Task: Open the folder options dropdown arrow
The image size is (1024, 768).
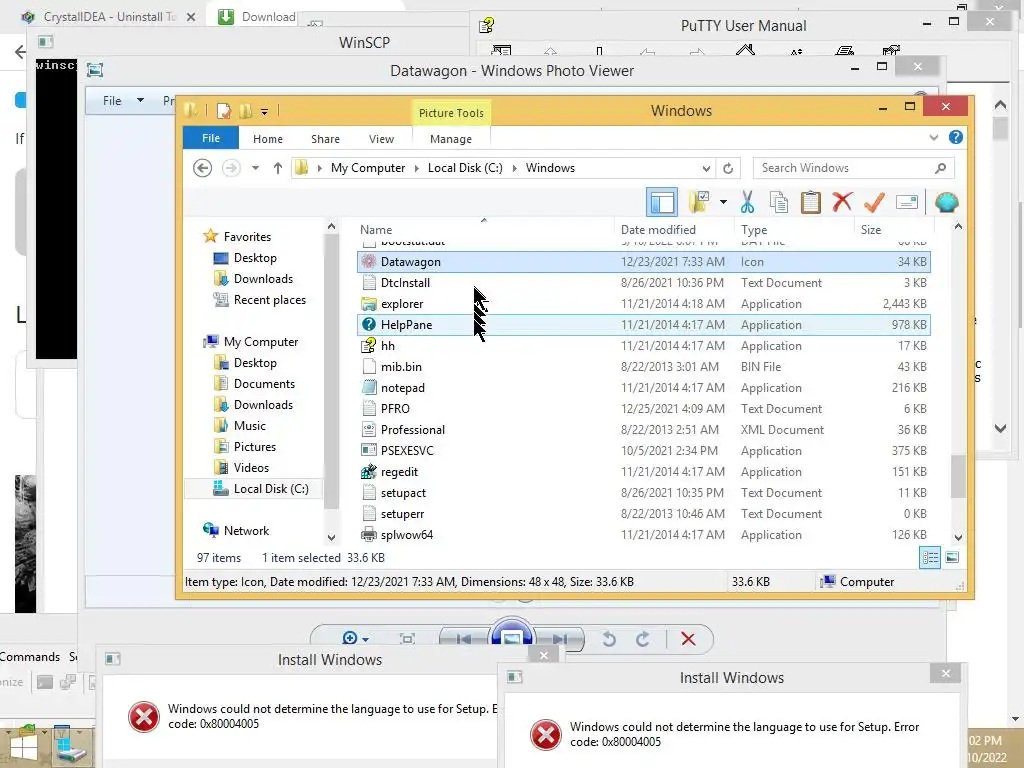Action: pos(723,202)
